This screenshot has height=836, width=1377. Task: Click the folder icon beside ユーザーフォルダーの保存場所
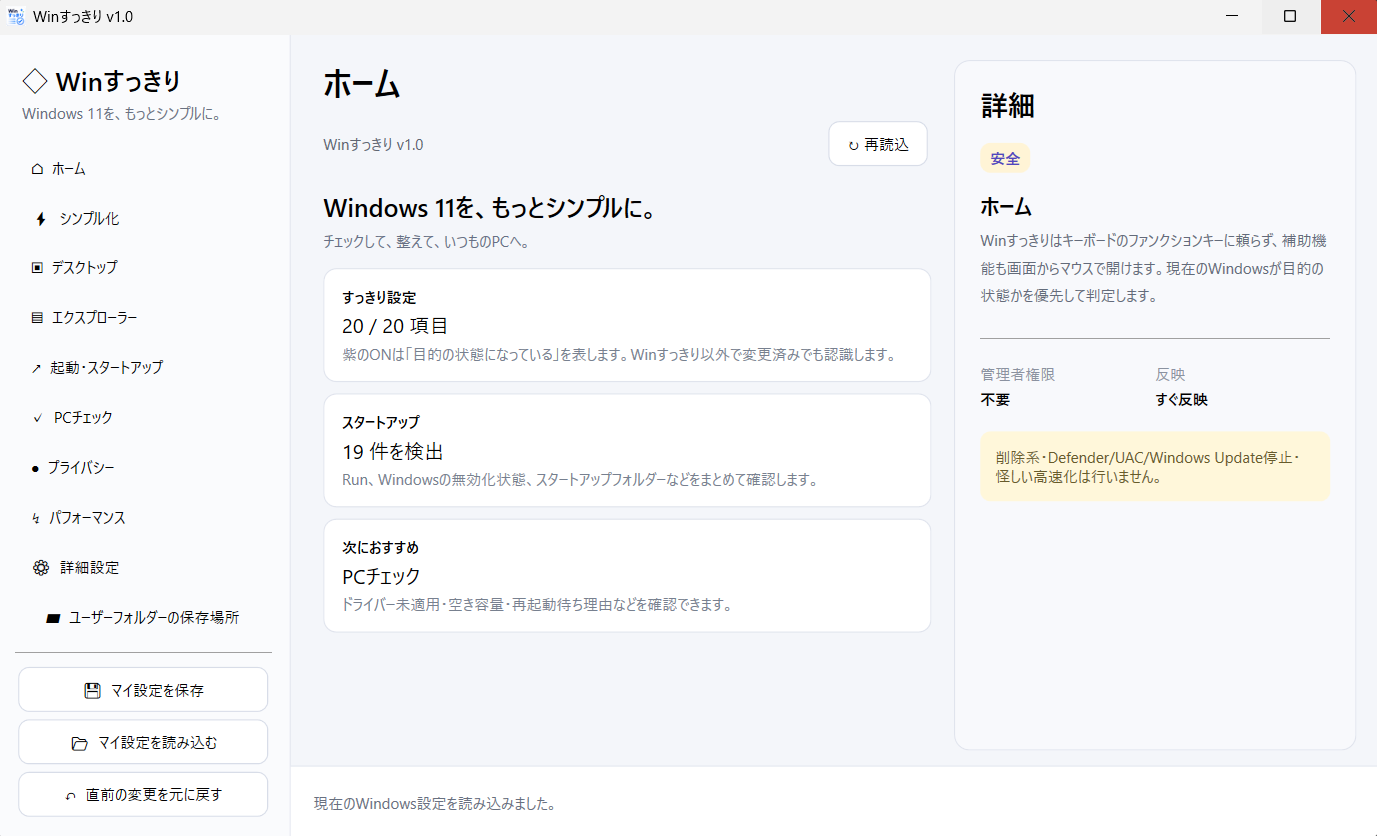tap(54, 618)
